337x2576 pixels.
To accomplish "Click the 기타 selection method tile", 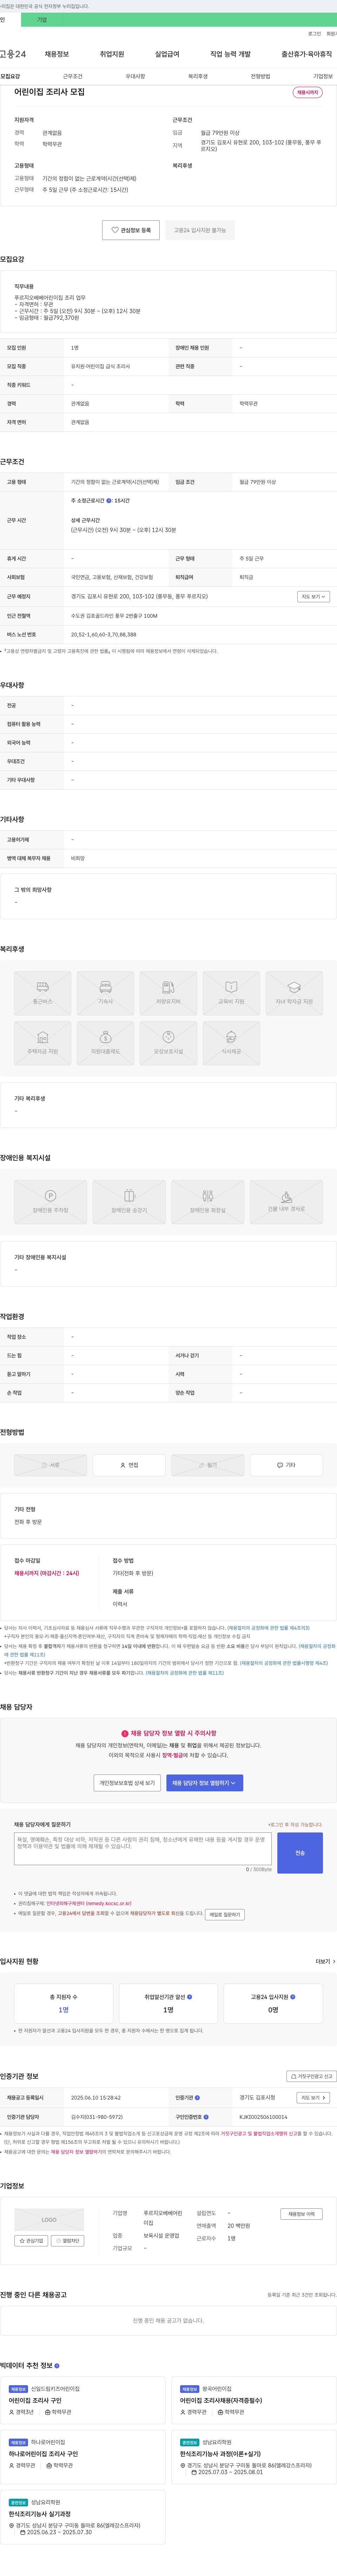I will tap(286, 1465).
